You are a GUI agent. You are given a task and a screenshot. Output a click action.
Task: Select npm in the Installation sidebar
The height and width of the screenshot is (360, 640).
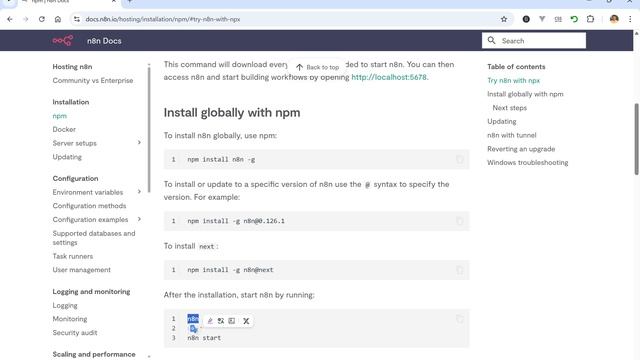pos(60,116)
